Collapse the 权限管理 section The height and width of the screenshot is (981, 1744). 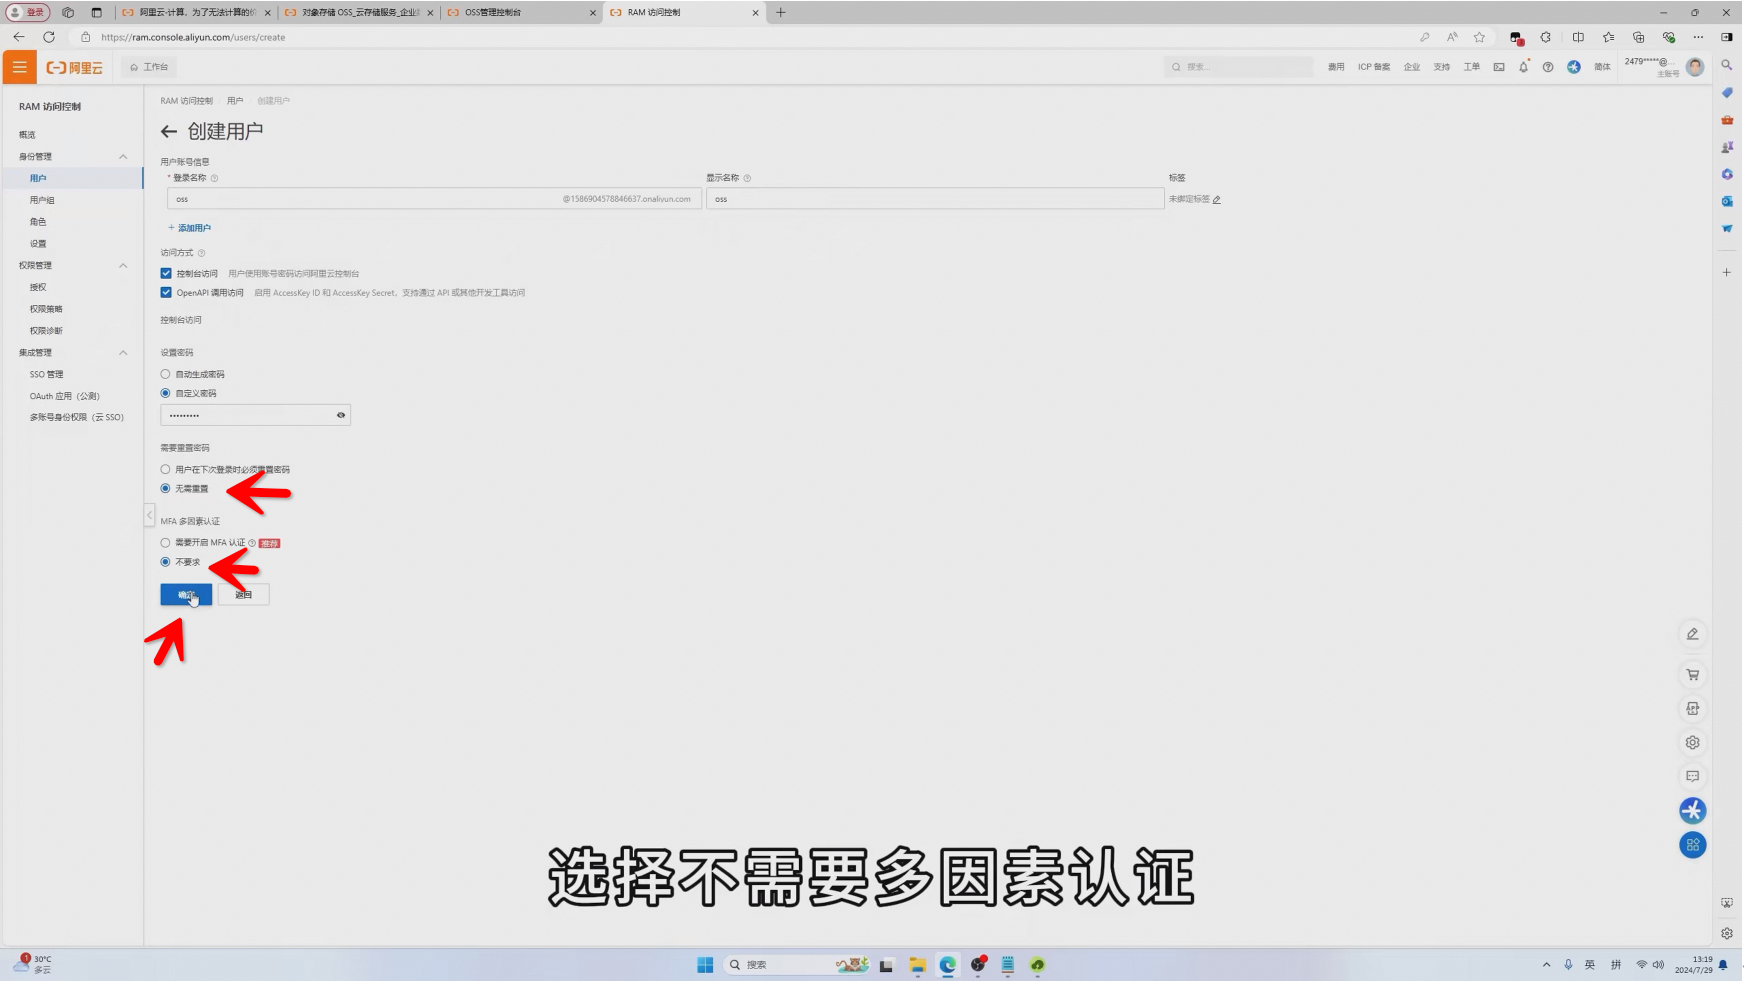122,265
